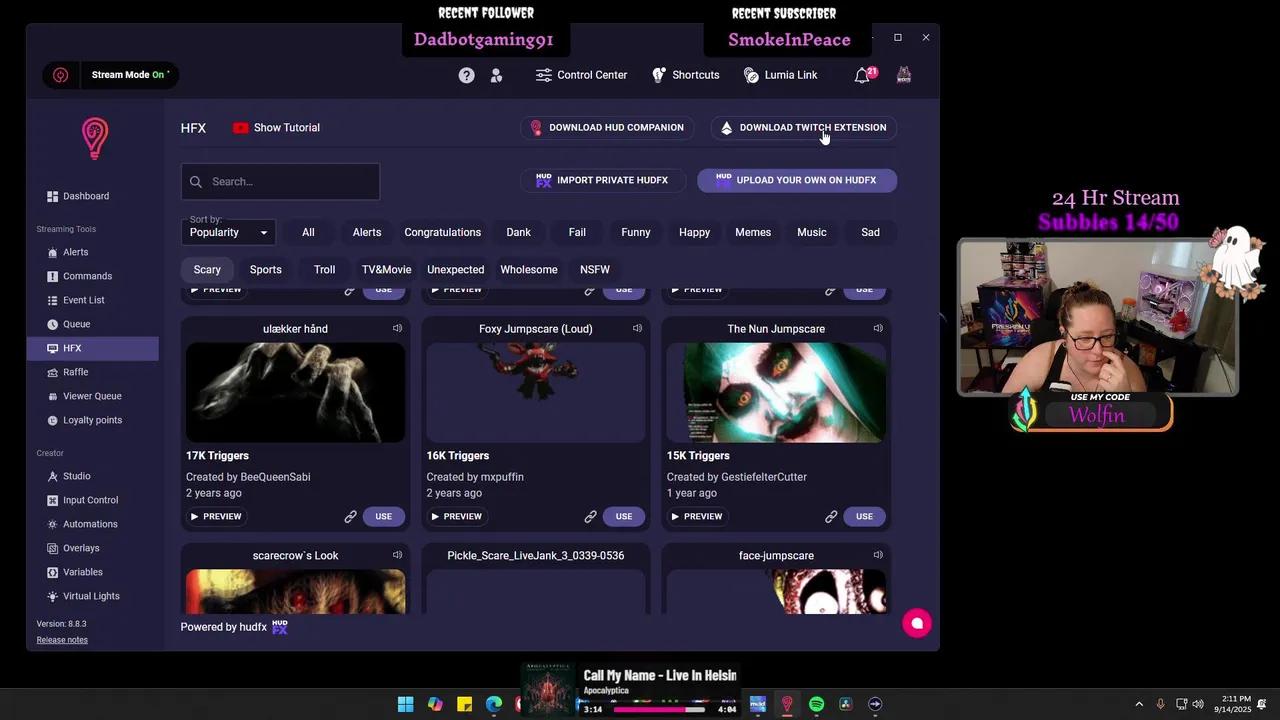Open Shortcuts in top bar

[x=685, y=75]
